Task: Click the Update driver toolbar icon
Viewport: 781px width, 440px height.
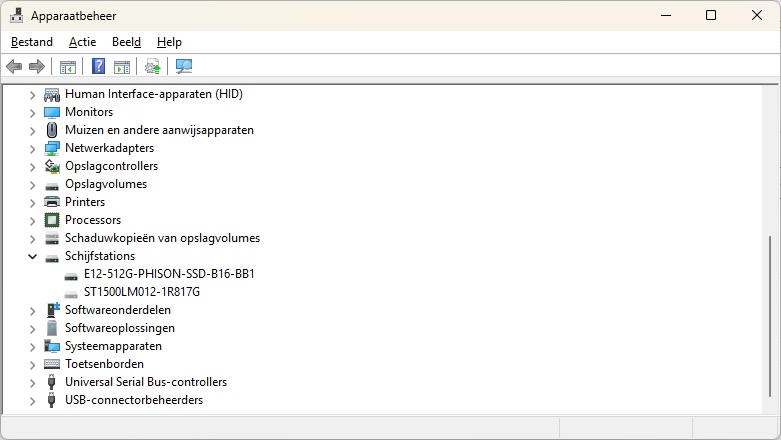Action: tap(152, 66)
